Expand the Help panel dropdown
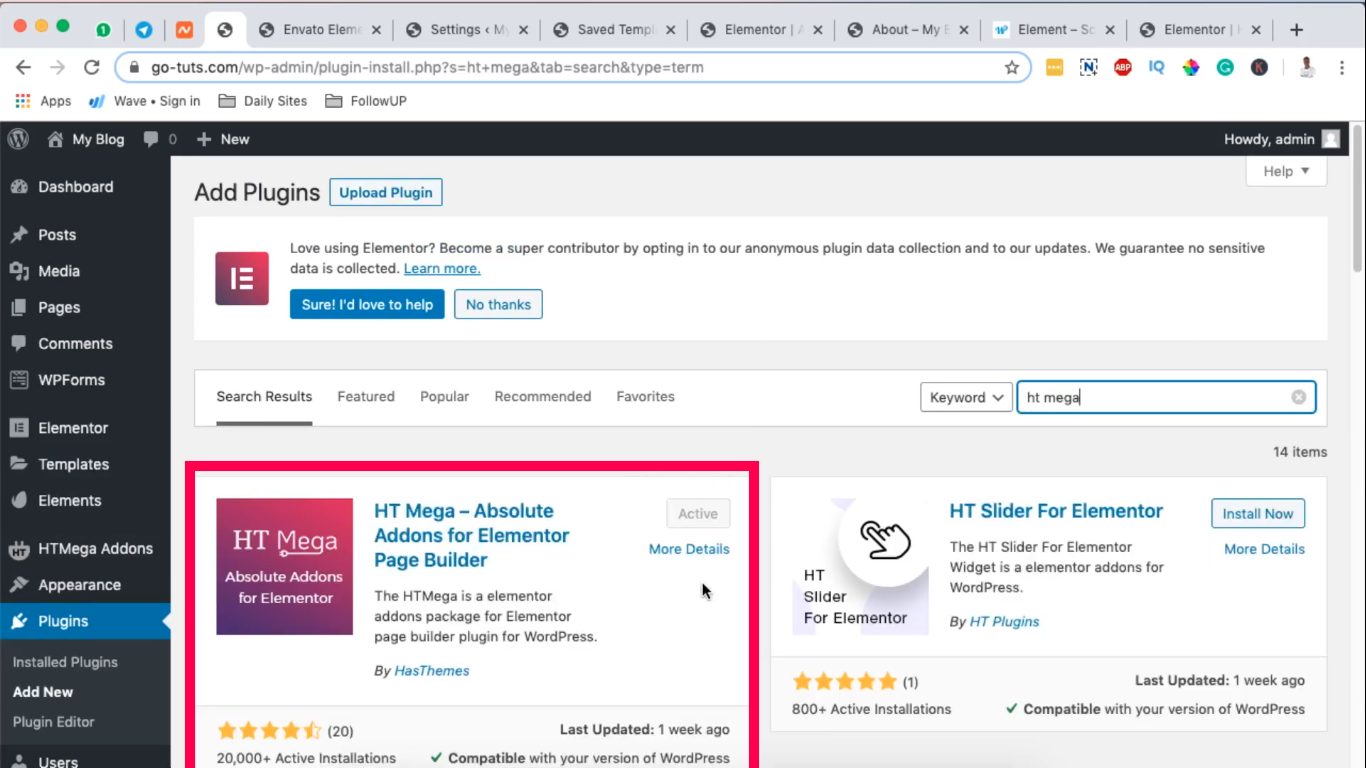The image size is (1366, 768). pos(1286,171)
